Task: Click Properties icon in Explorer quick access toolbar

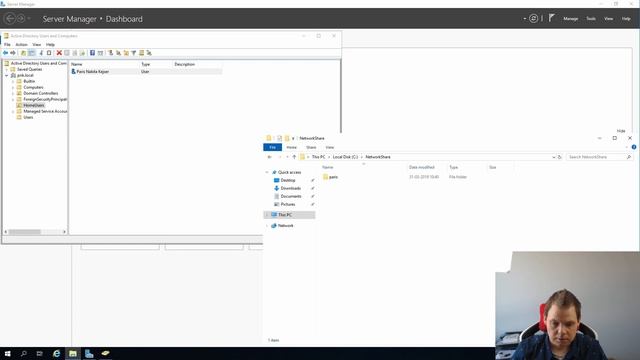Action: pyautogui.click(x=279, y=138)
